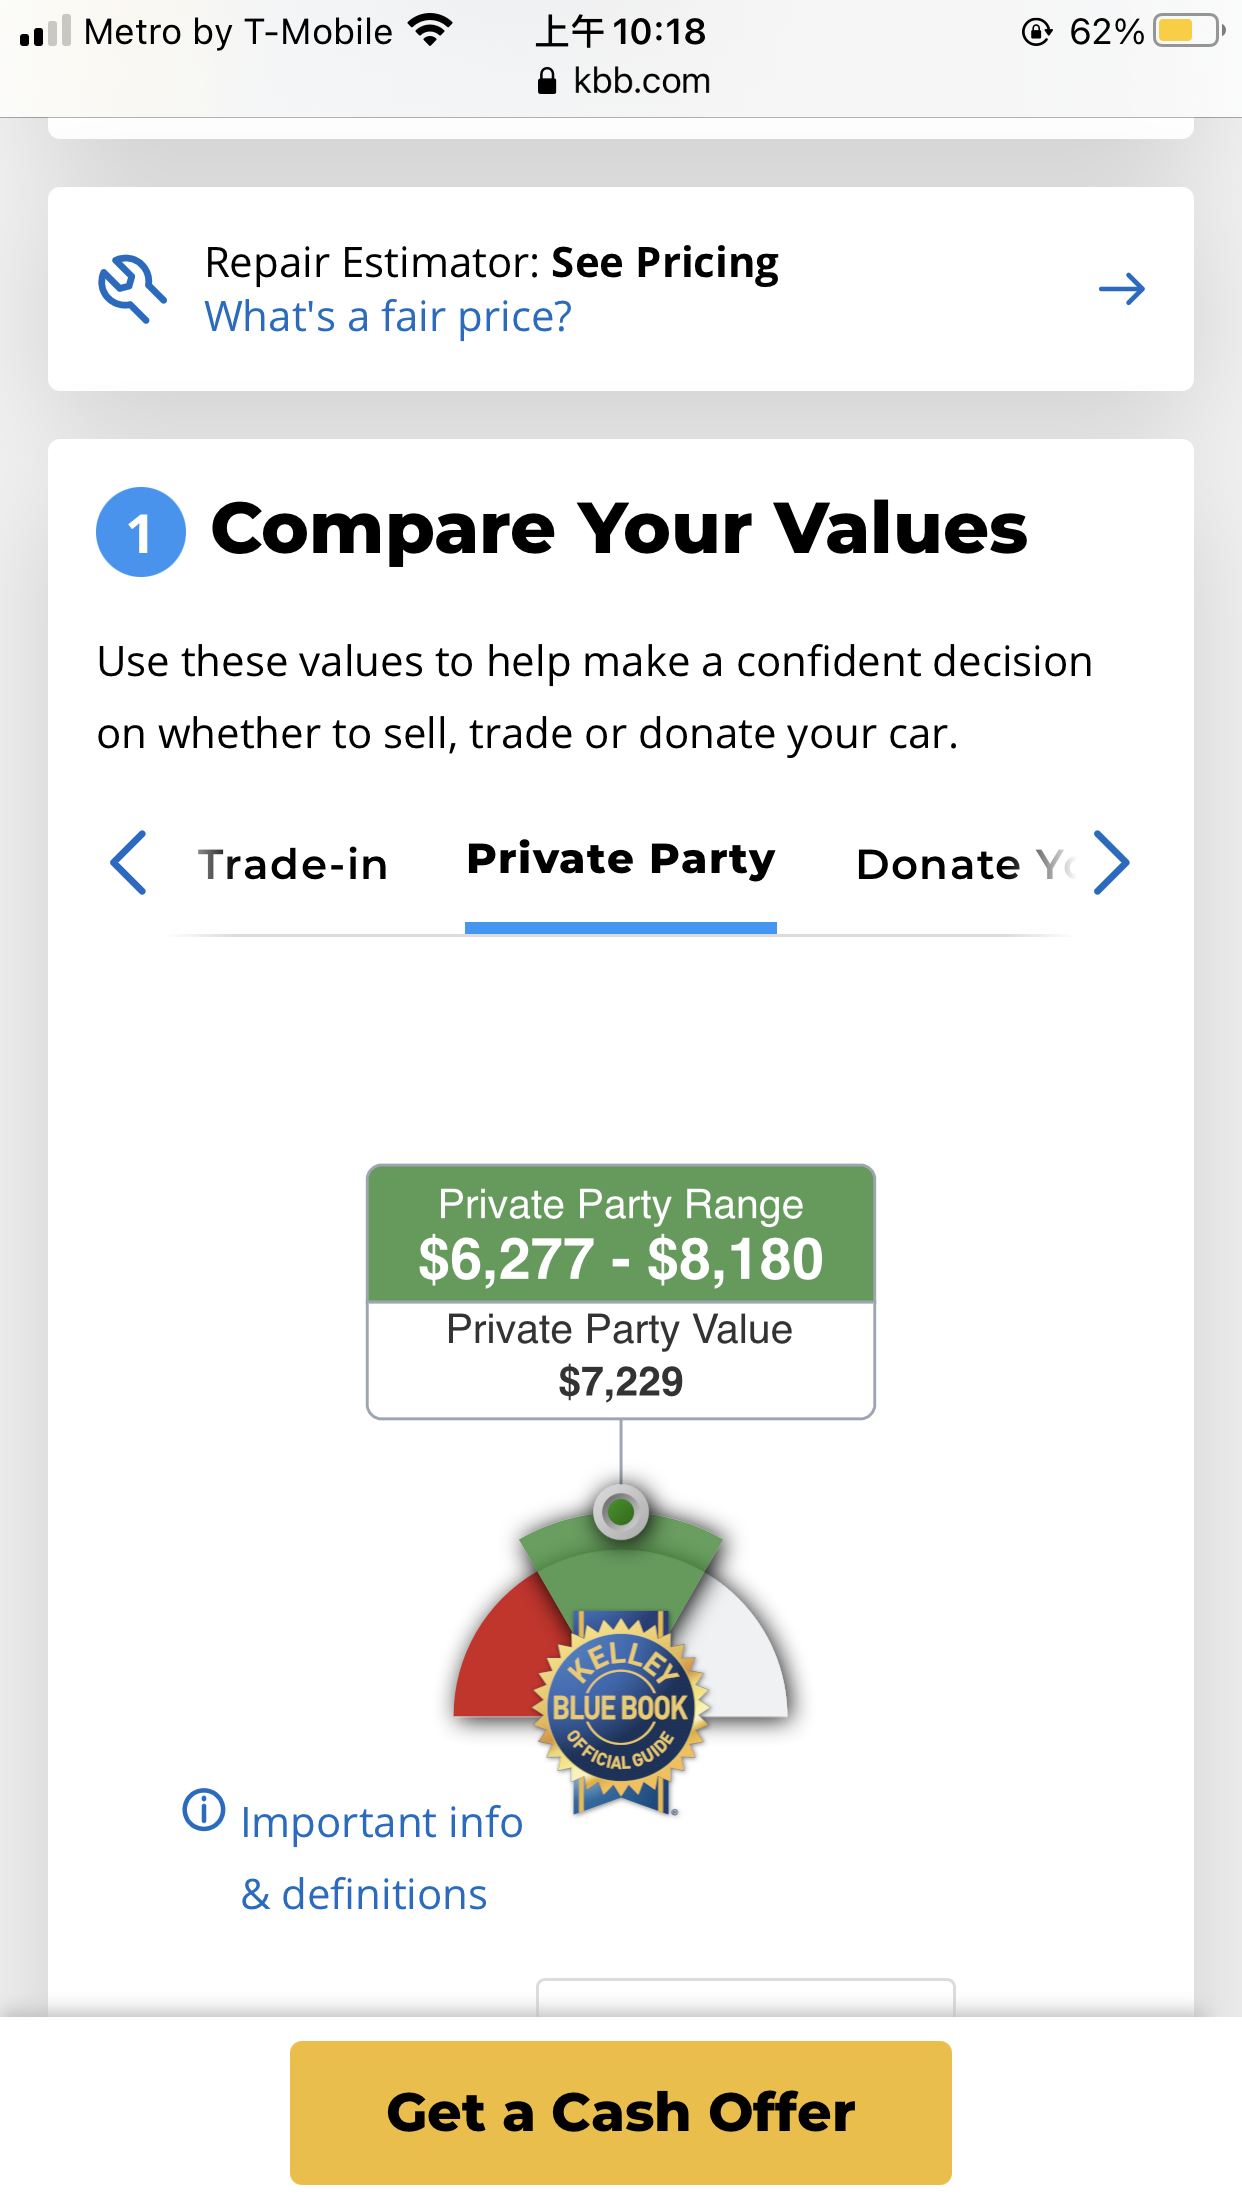
Task: Tap the green Private Party Range box
Action: (x=621, y=1234)
